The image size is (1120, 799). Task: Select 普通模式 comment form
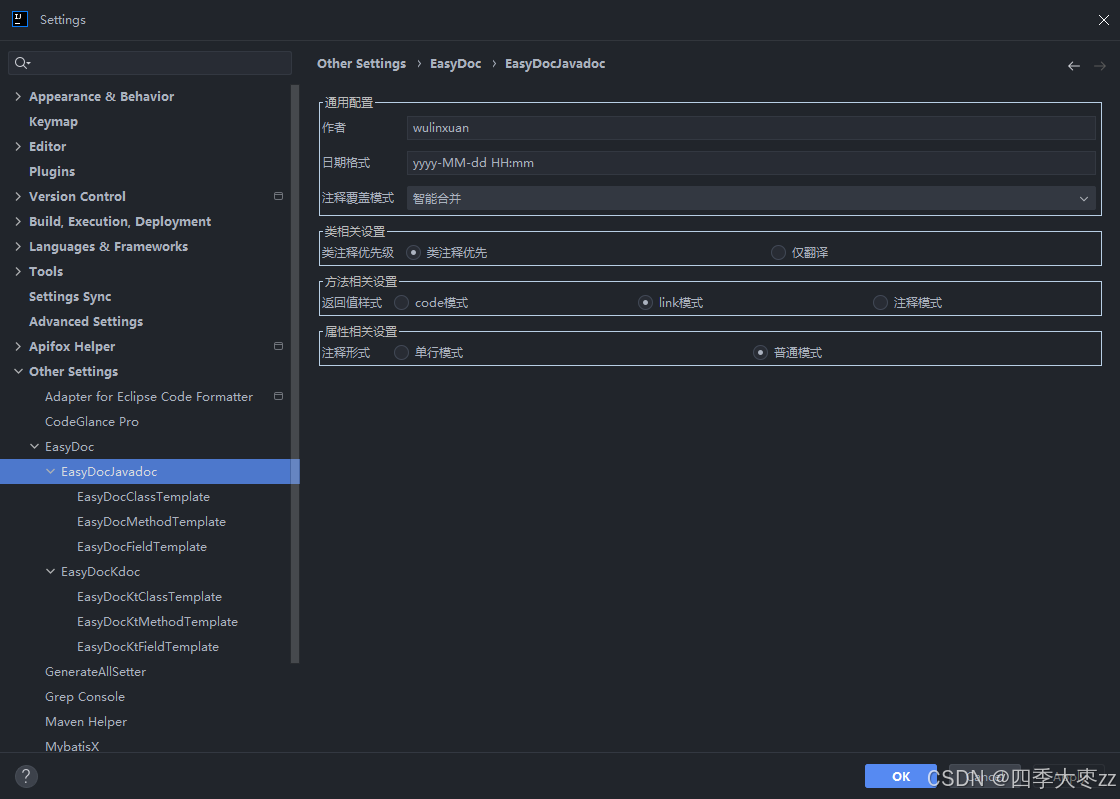(760, 353)
